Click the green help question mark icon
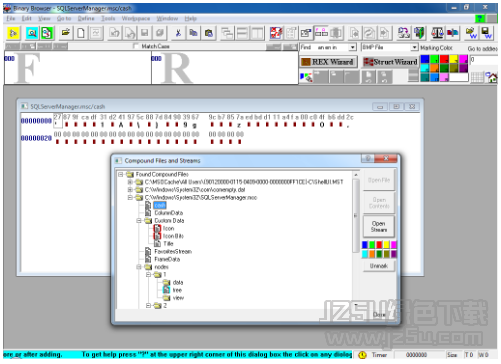Image resolution: width=501 pixels, height=364 pixels. click(x=480, y=18)
